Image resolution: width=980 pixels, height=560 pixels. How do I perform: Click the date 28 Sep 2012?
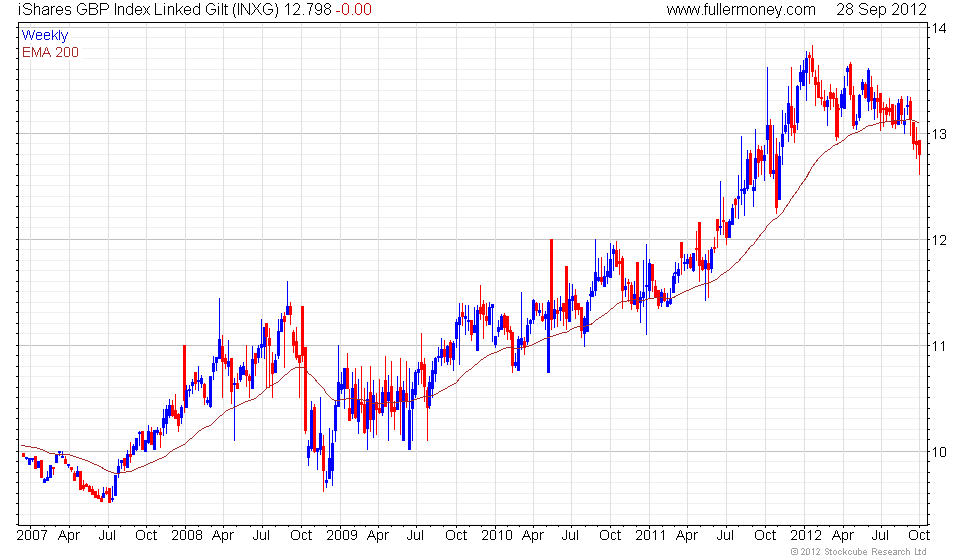[x=881, y=10]
